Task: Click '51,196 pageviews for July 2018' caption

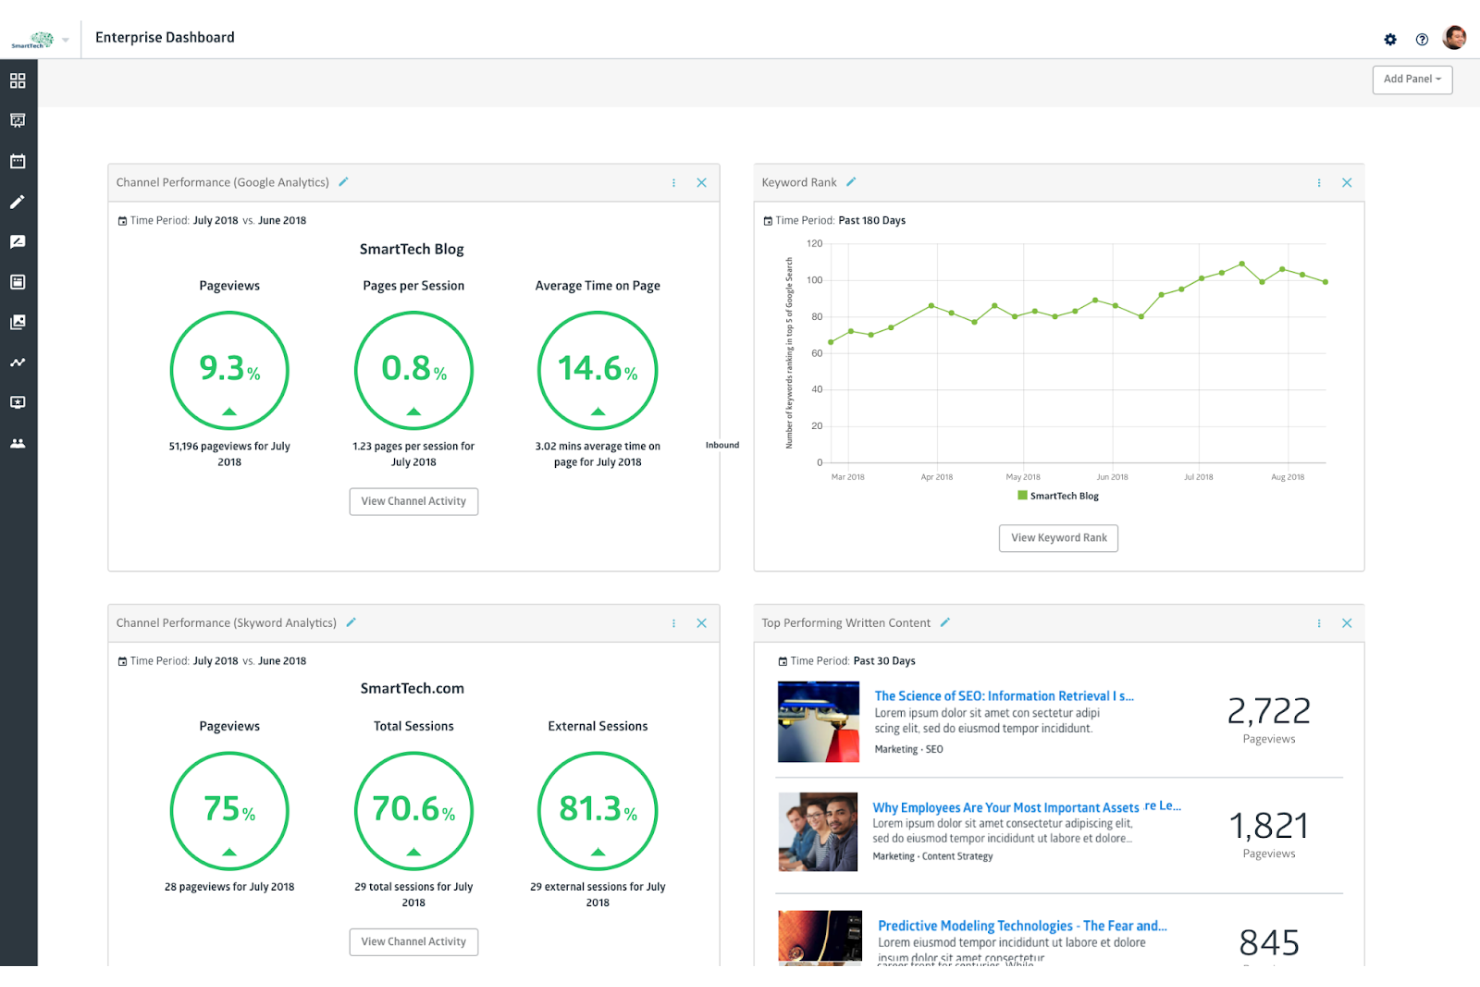Action: (229, 454)
